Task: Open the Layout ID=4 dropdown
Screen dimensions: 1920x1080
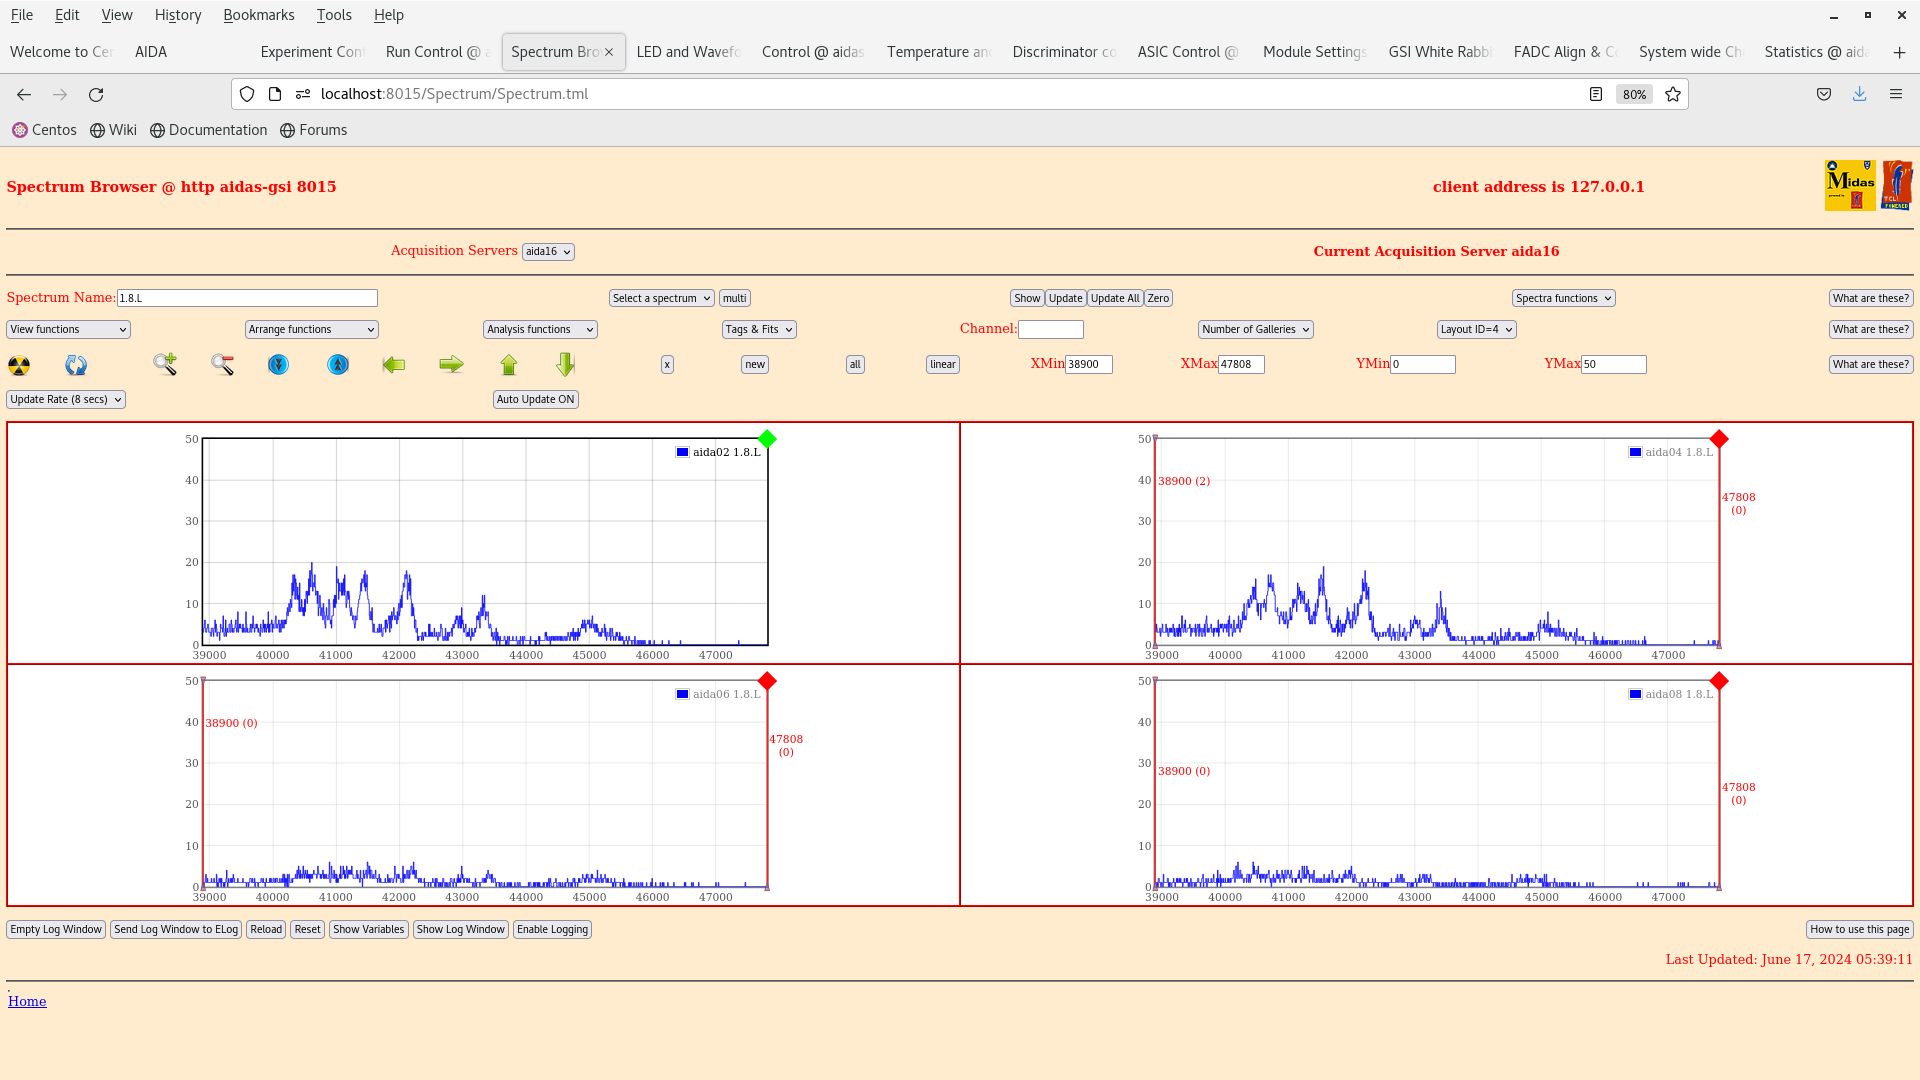Action: (1477, 329)
